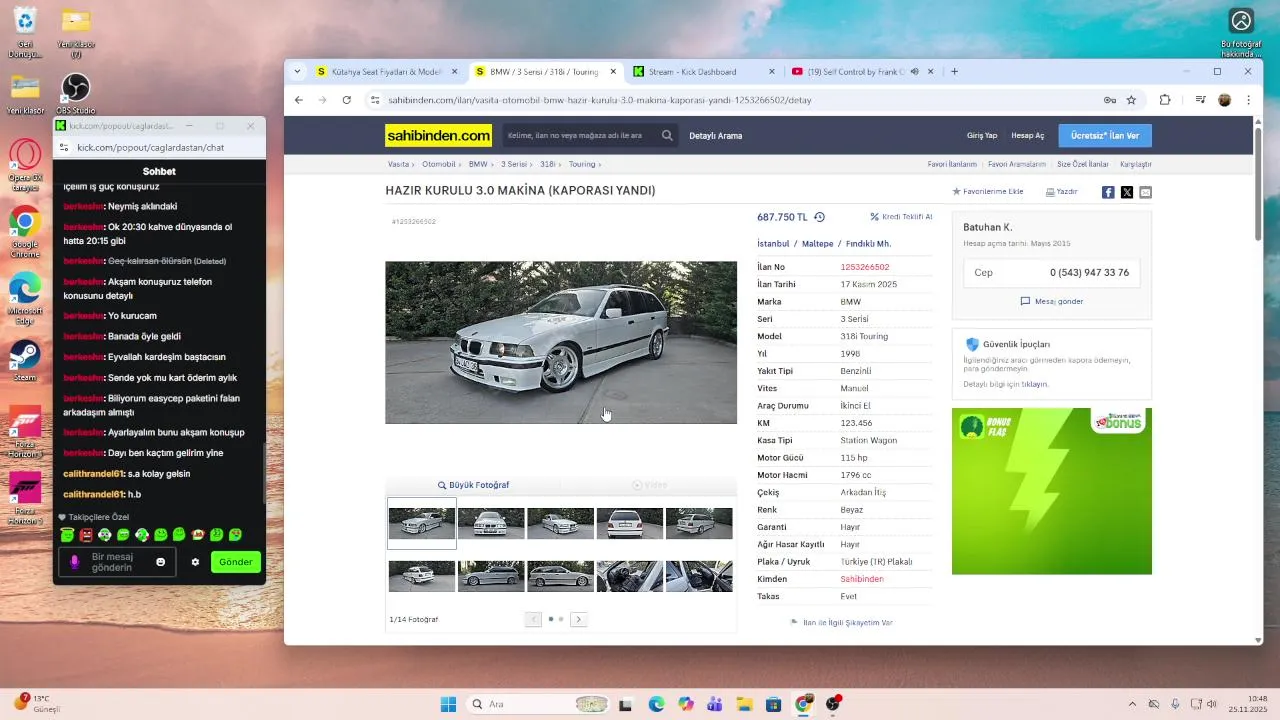Select the first car photo thumbnail
The image size is (1280, 720).
(422, 523)
